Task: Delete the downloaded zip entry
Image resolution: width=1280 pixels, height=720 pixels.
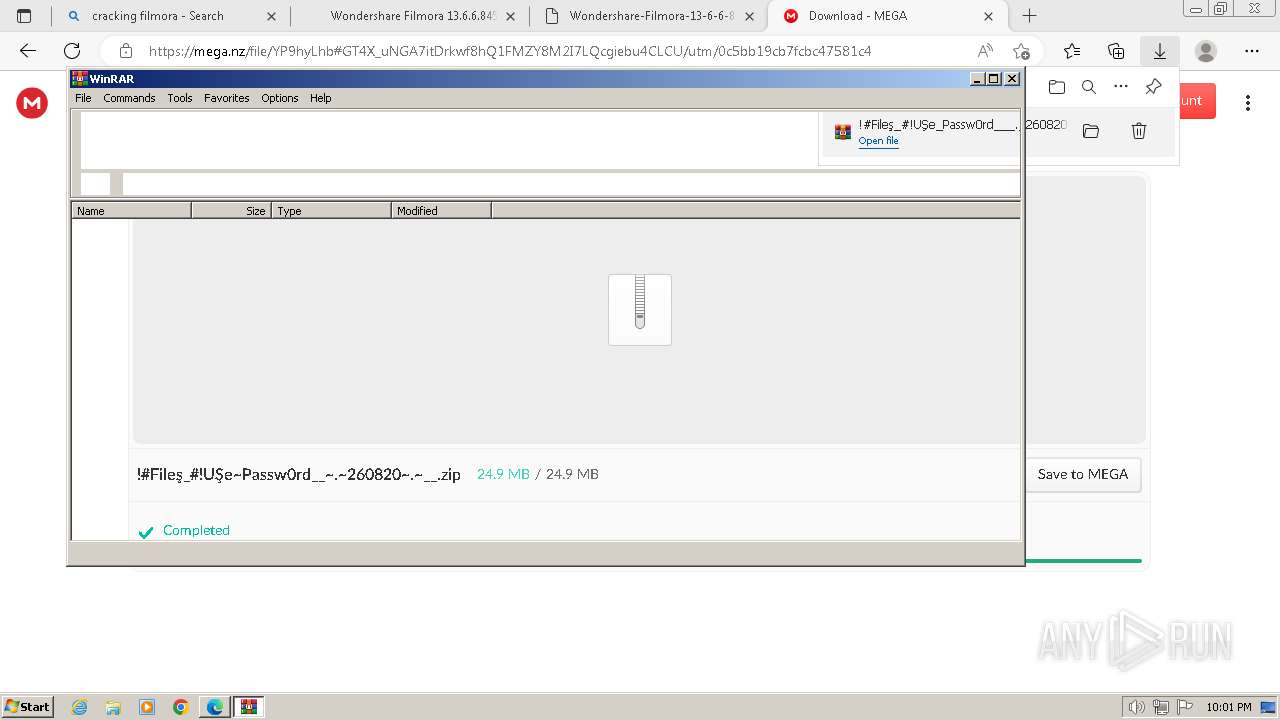Action: coord(1139,131)
